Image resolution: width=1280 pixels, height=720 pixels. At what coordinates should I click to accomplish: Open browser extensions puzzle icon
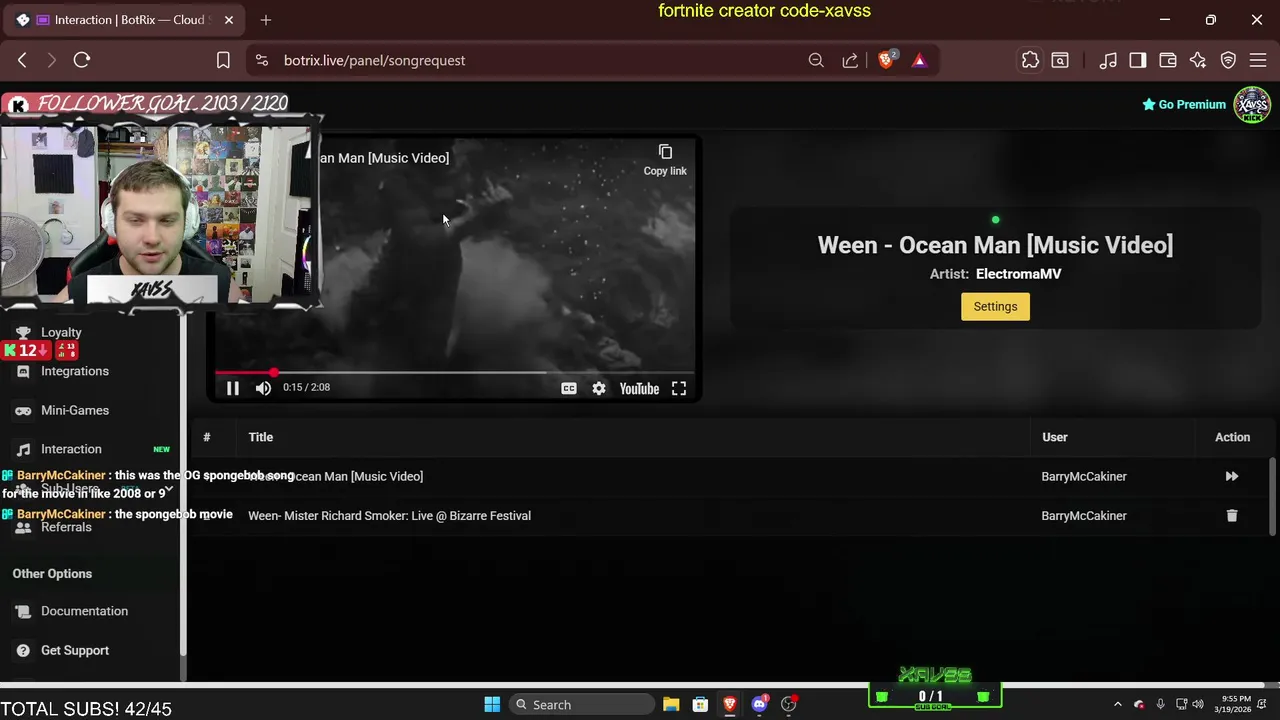click(x=1030, y=60)
